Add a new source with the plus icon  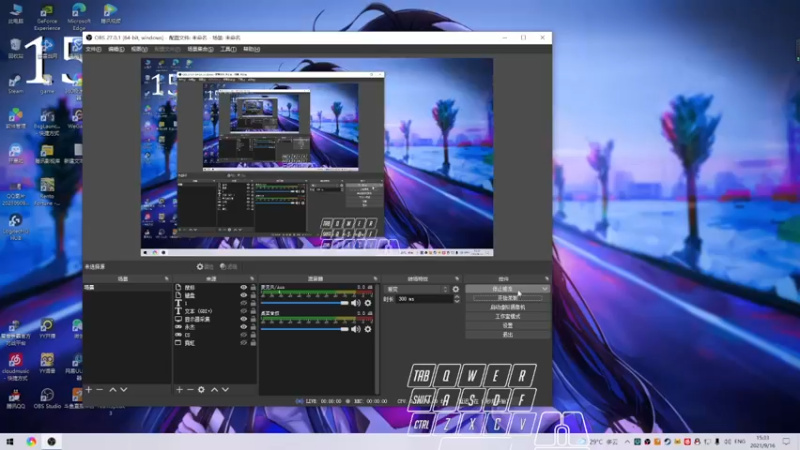click(x=179, y=389)
